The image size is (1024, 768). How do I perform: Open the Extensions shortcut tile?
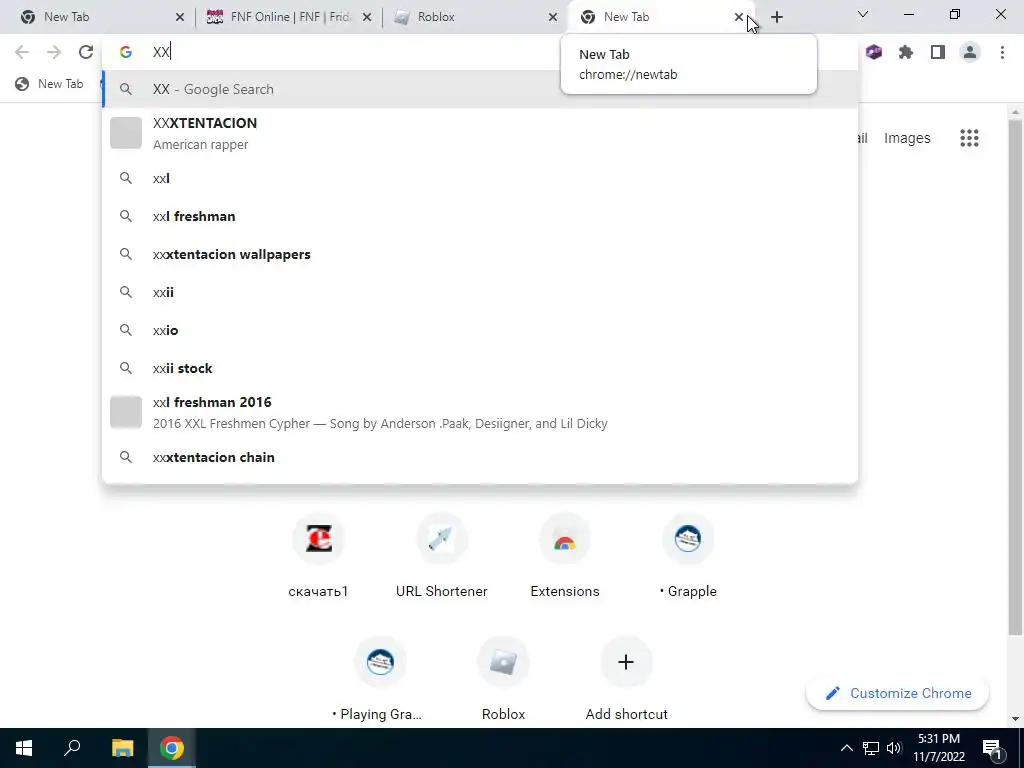click(565, 555)
